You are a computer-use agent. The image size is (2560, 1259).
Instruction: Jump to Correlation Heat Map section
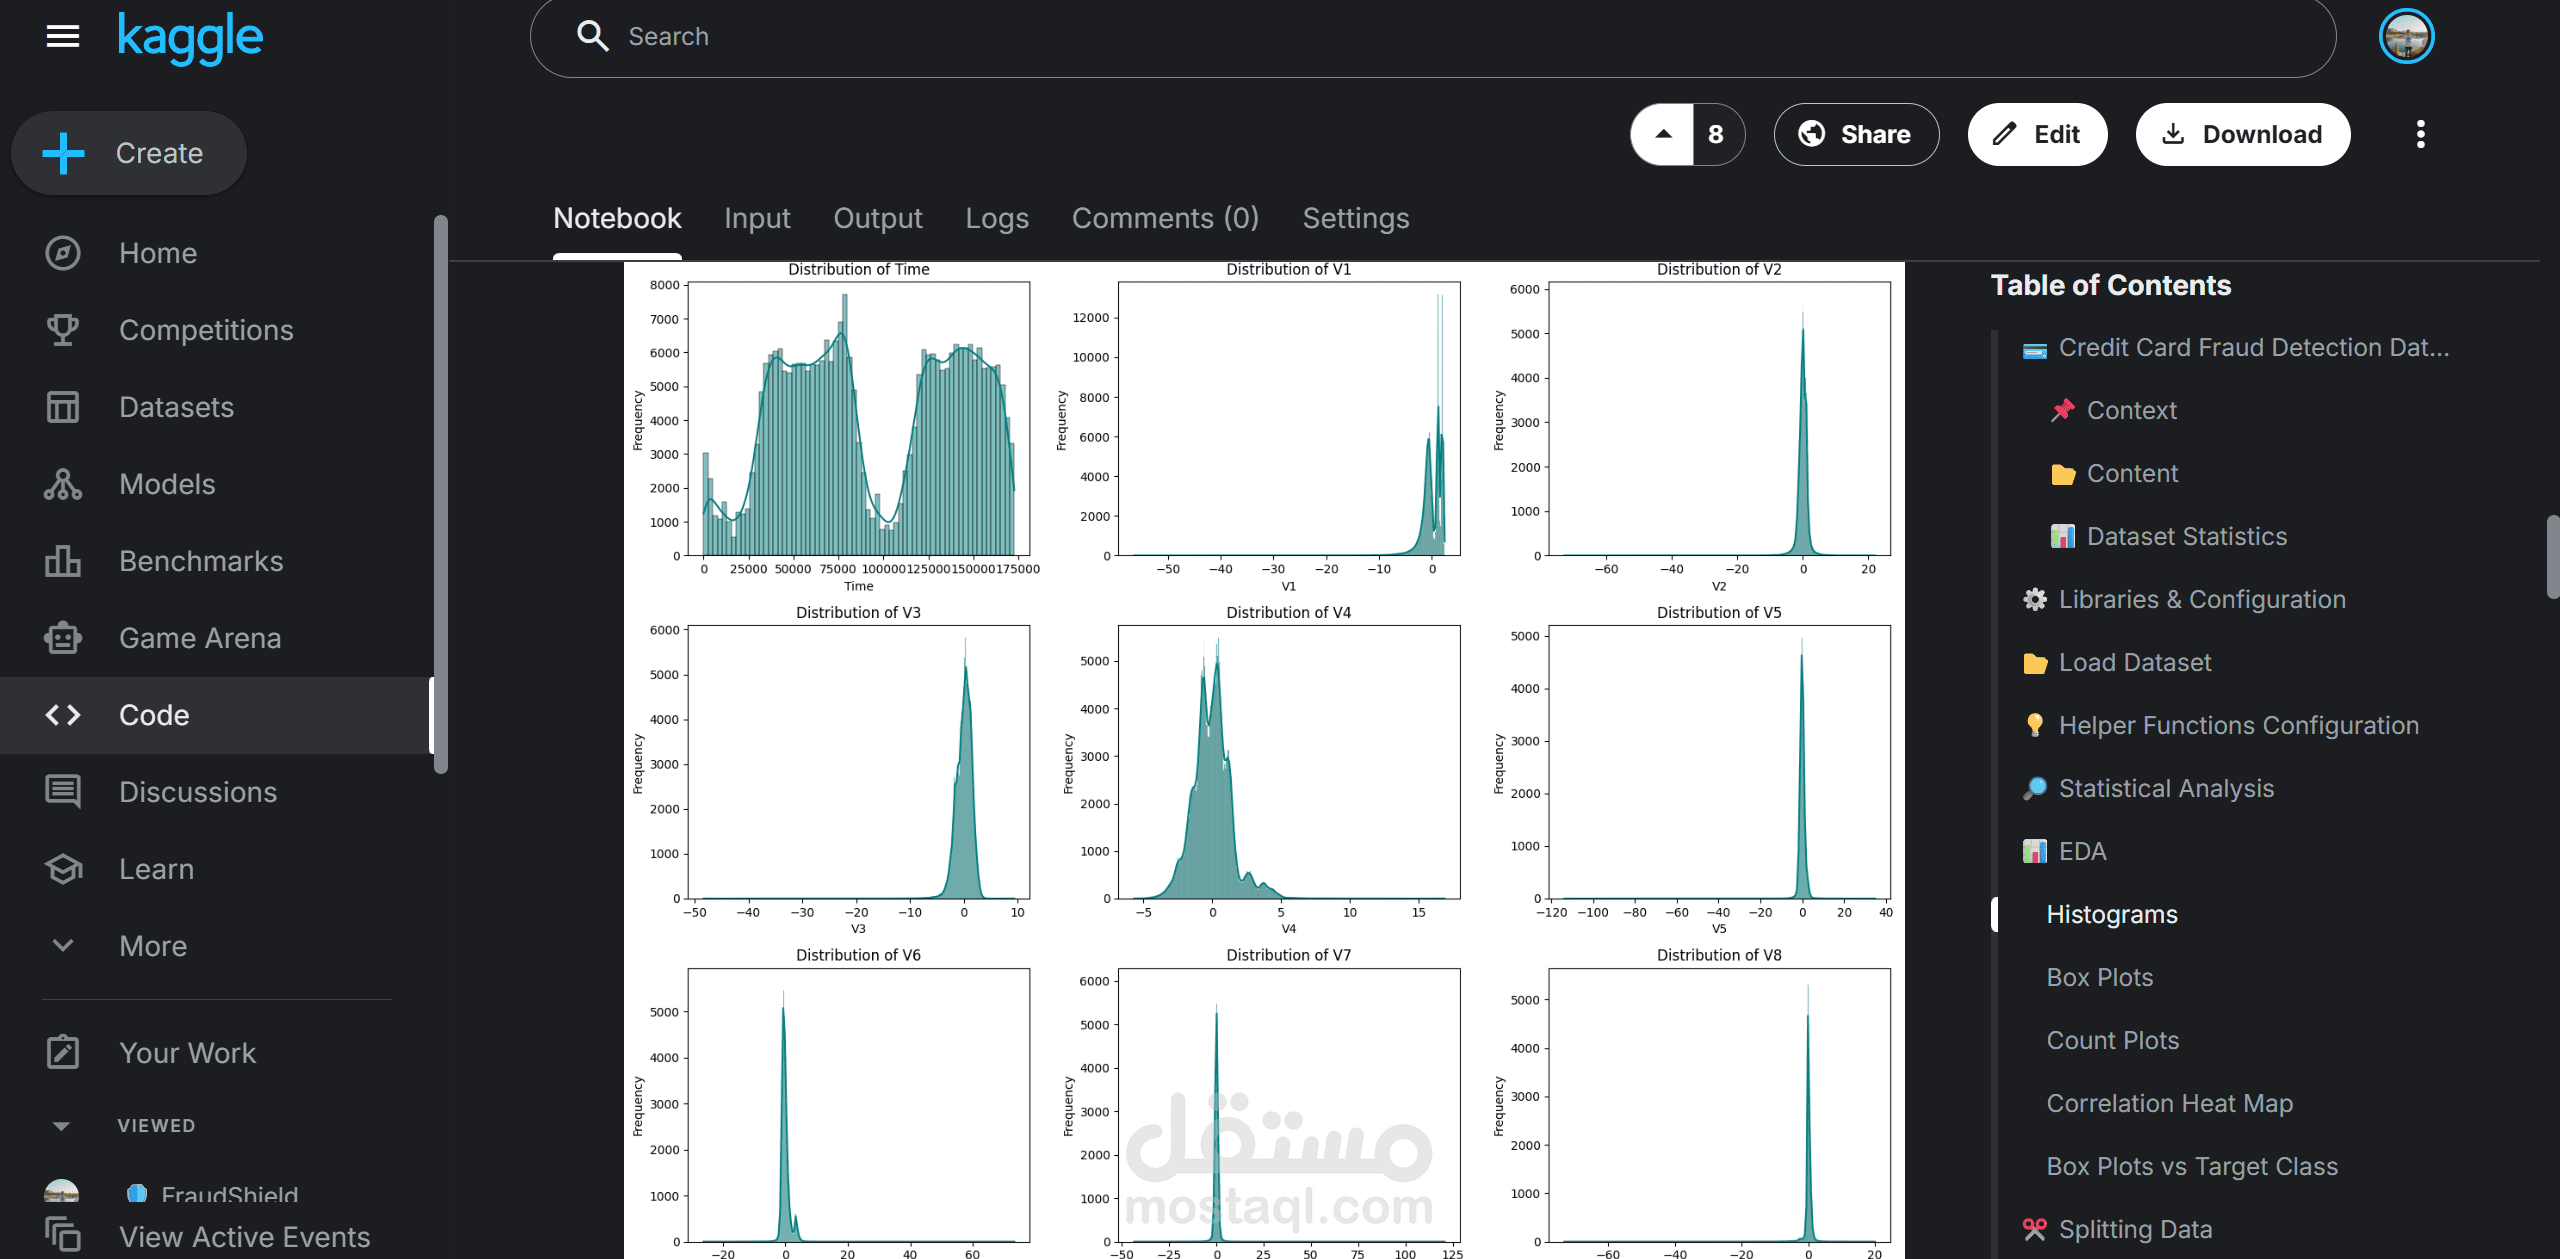coord(2169,1103)
